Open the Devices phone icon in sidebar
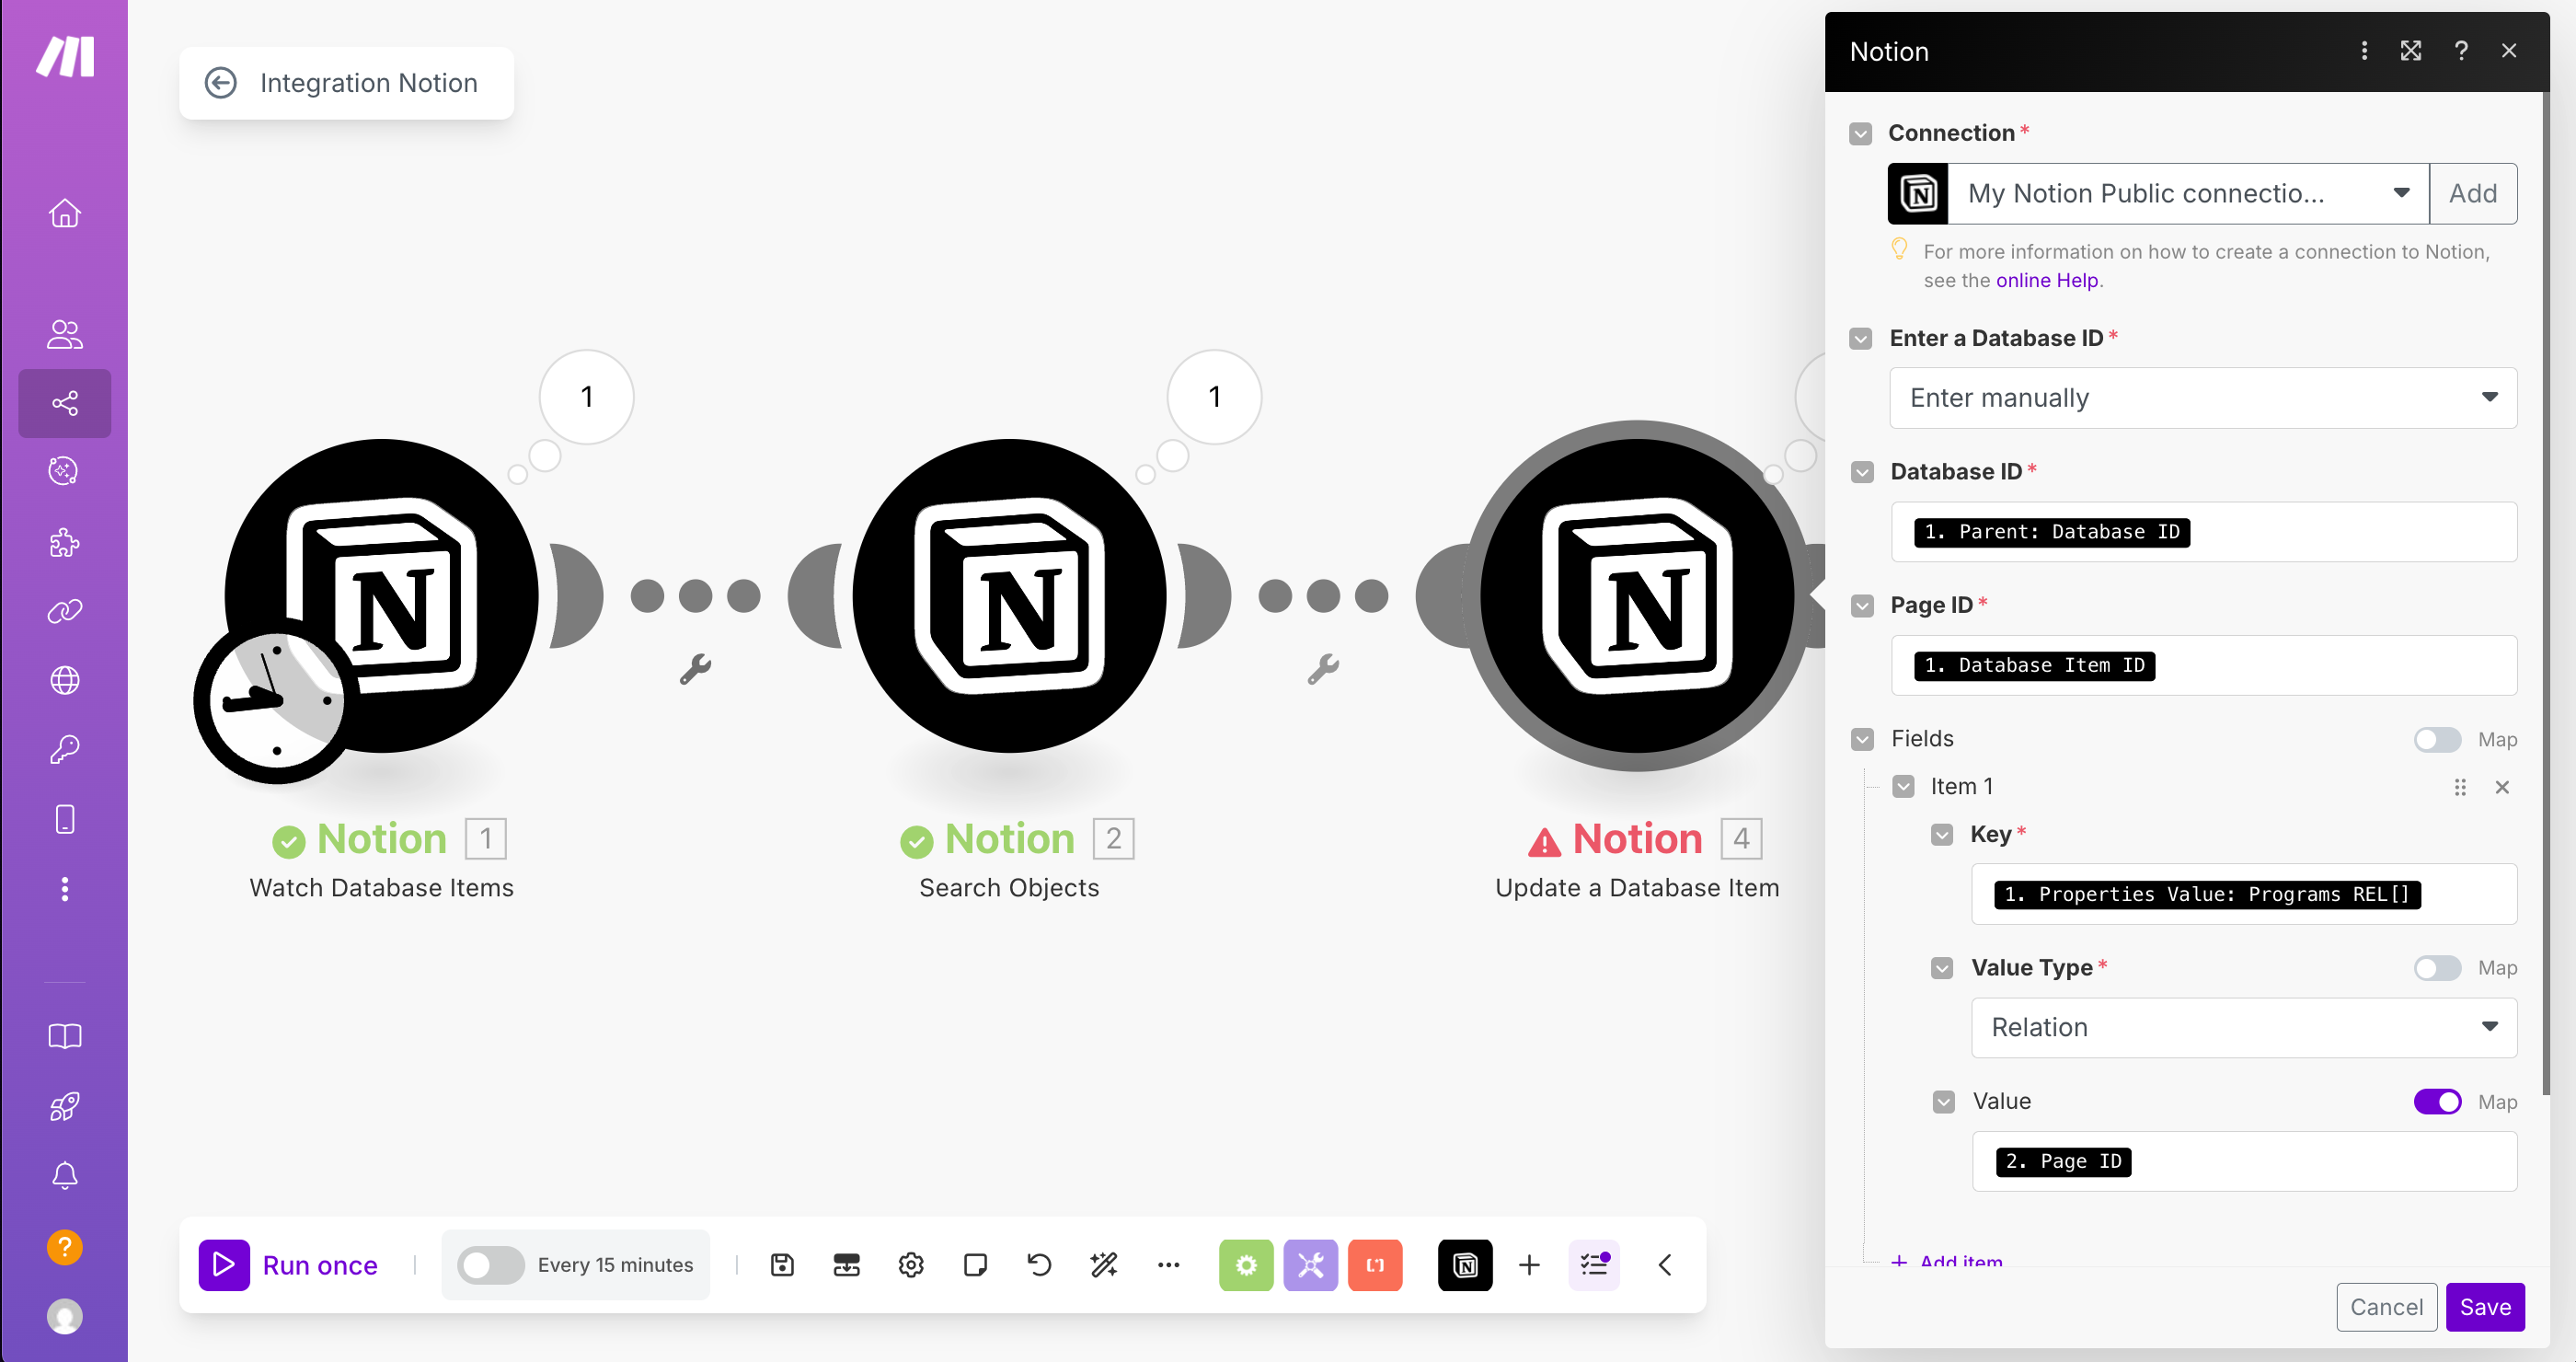 click(x=65, y=819)
